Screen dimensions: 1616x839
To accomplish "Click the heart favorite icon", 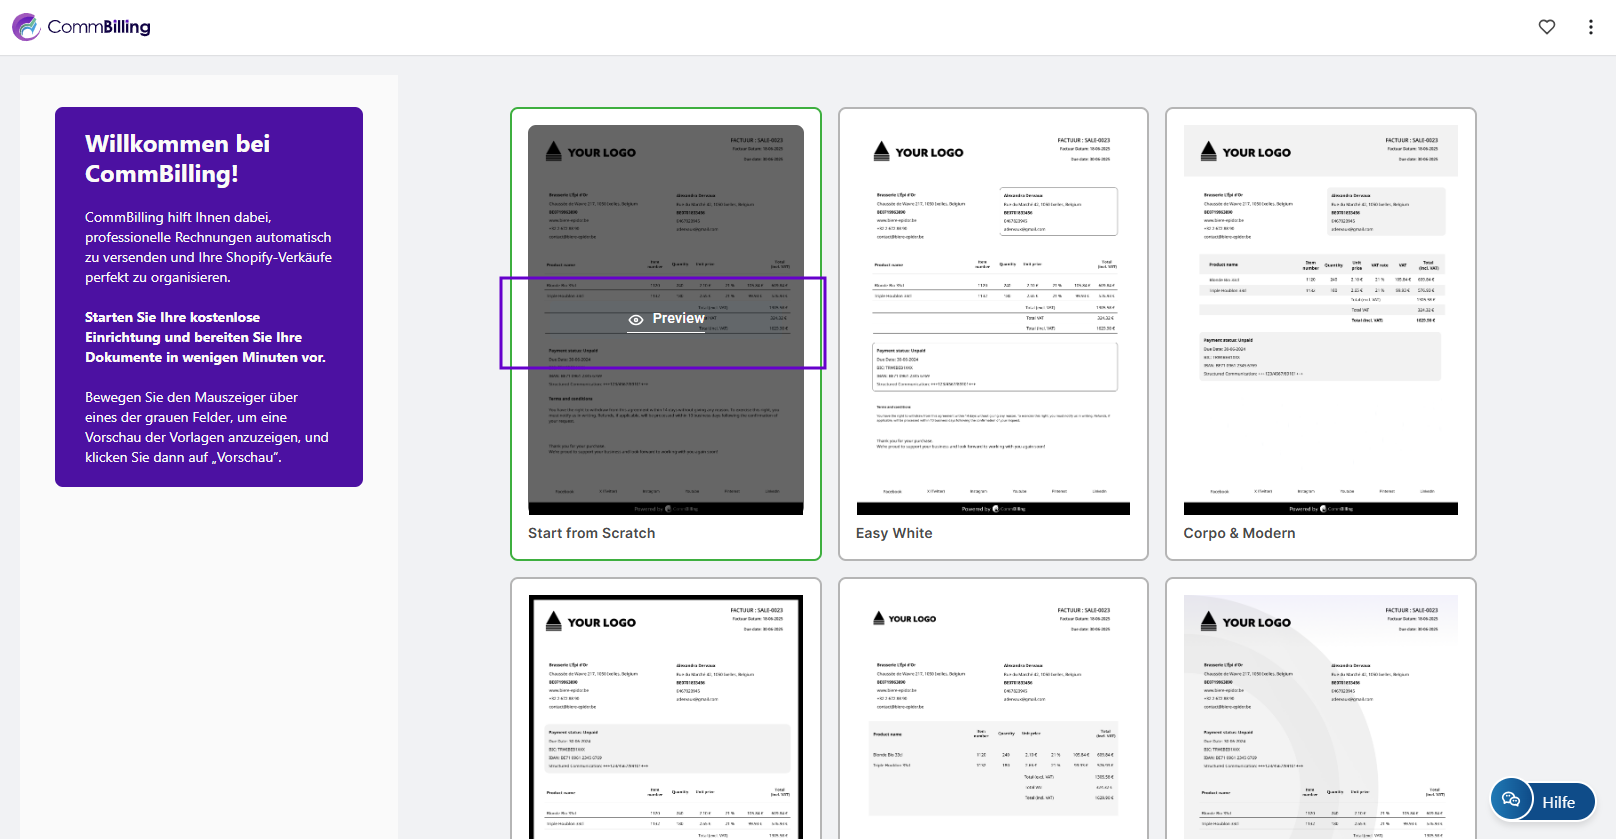I will 1546,27.
